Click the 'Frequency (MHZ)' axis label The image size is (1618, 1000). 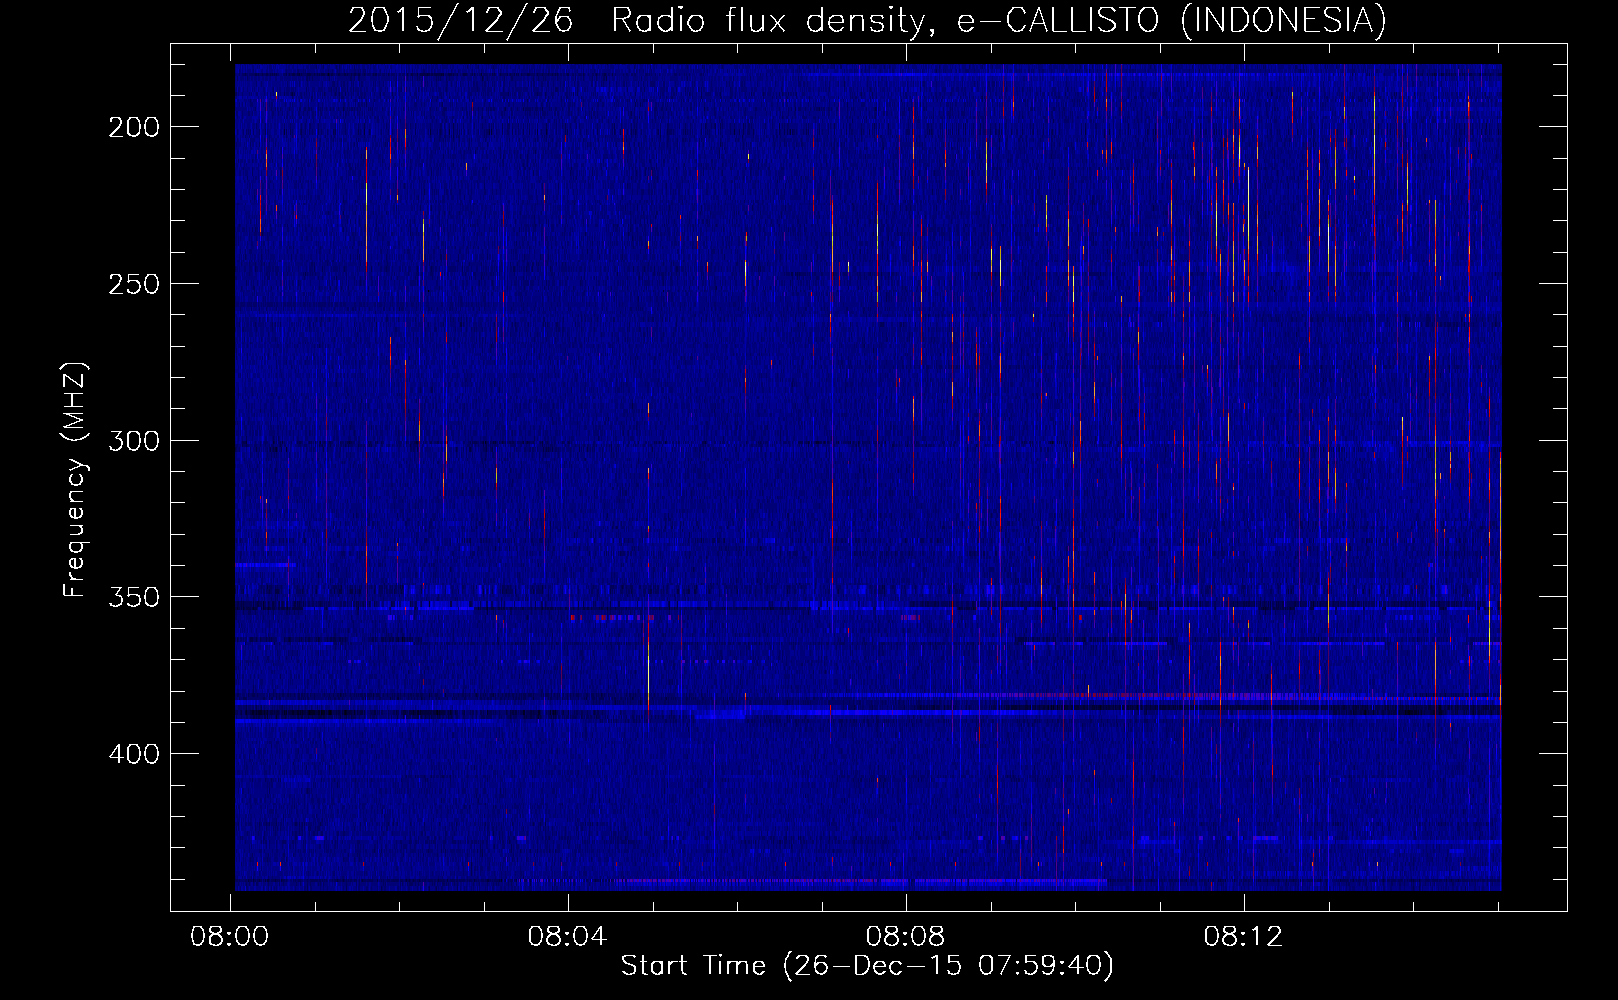tap(75, 479)
